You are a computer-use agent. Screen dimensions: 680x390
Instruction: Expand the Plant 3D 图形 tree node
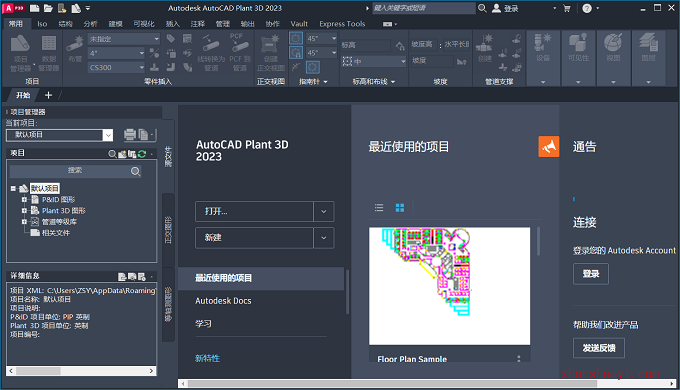(24, 210)
